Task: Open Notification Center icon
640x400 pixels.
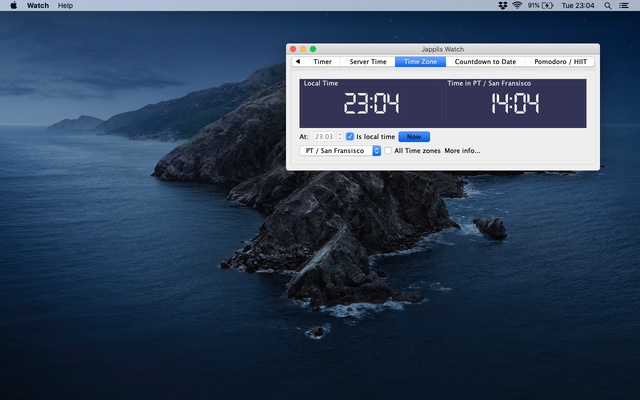Action: coord(624,5)
